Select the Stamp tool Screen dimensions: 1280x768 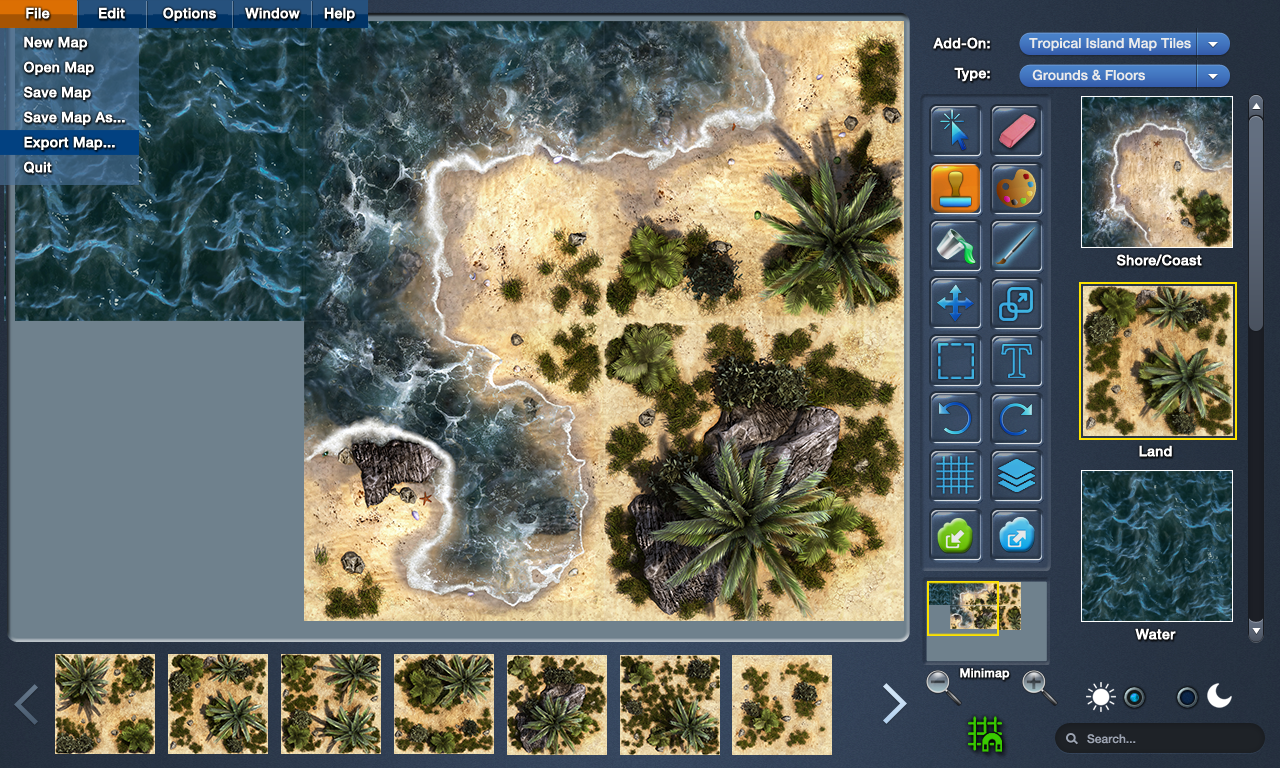point(955,188)
